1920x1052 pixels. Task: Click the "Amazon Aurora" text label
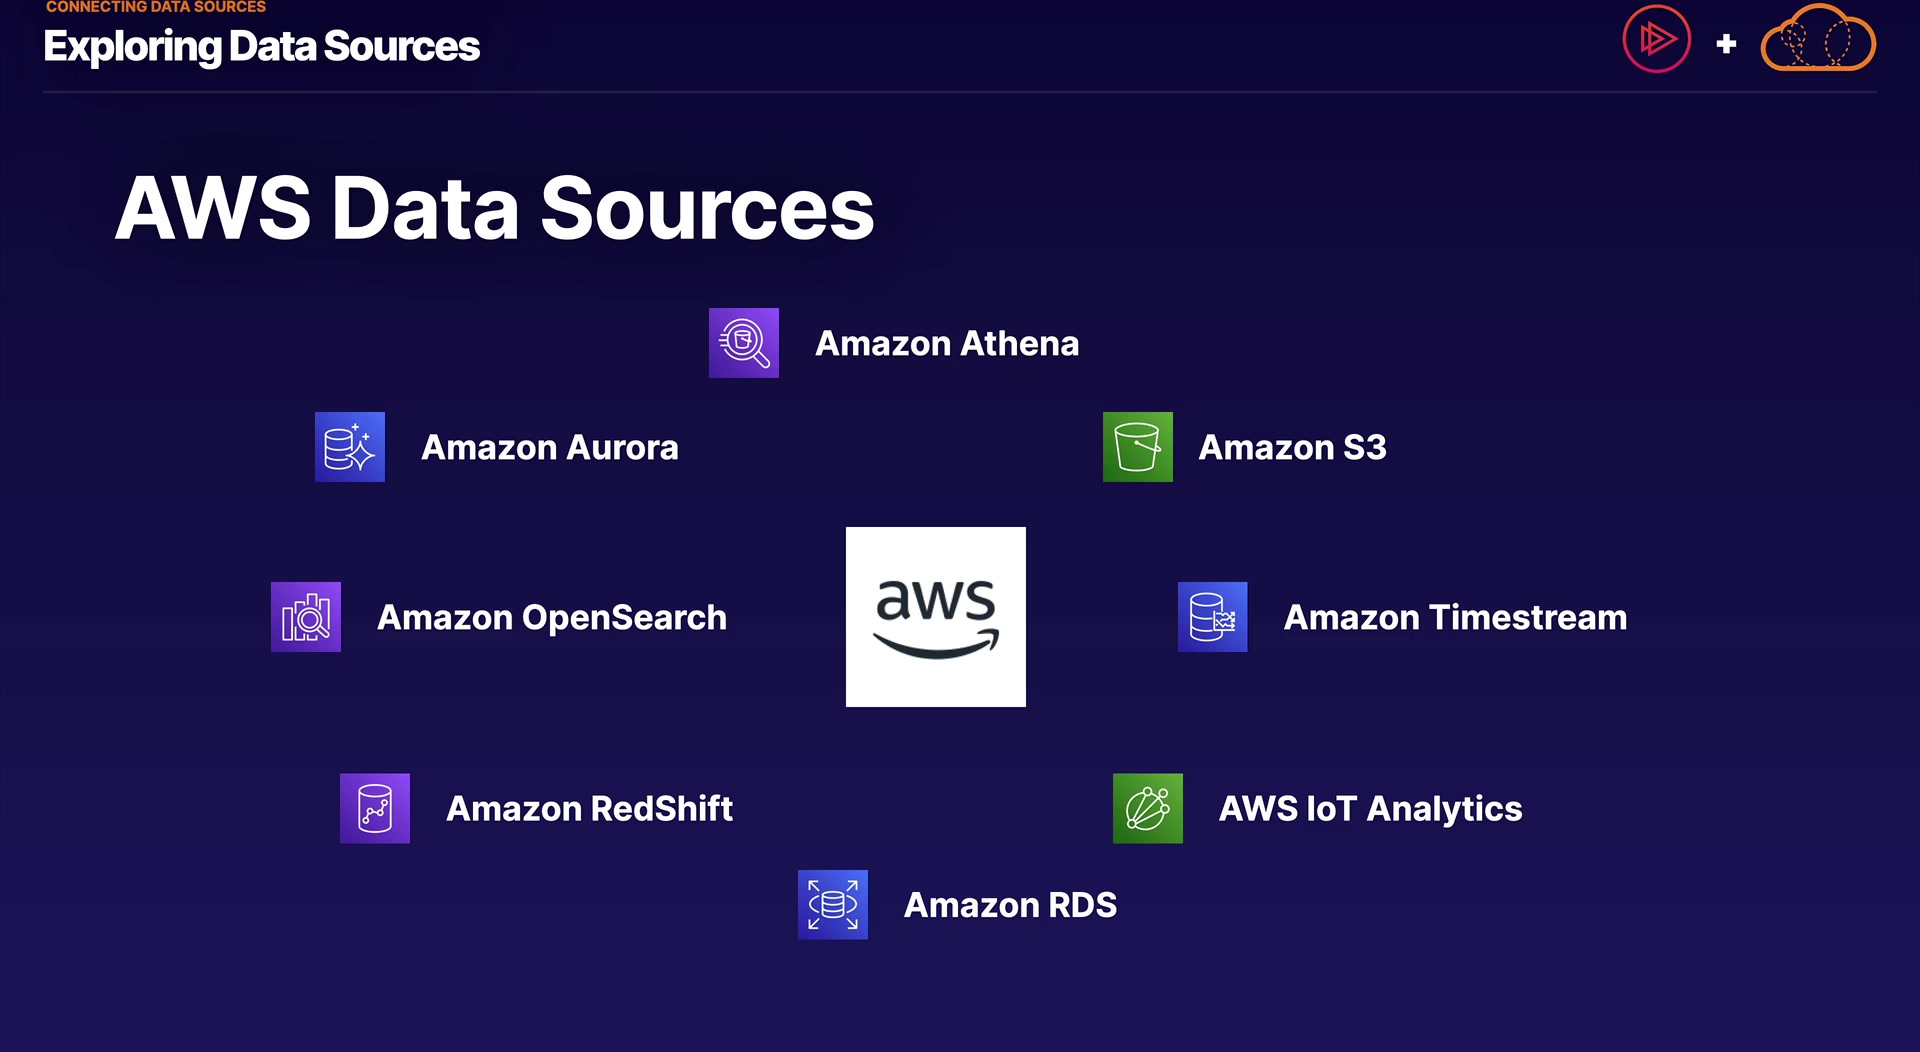(x=549, y=448)
